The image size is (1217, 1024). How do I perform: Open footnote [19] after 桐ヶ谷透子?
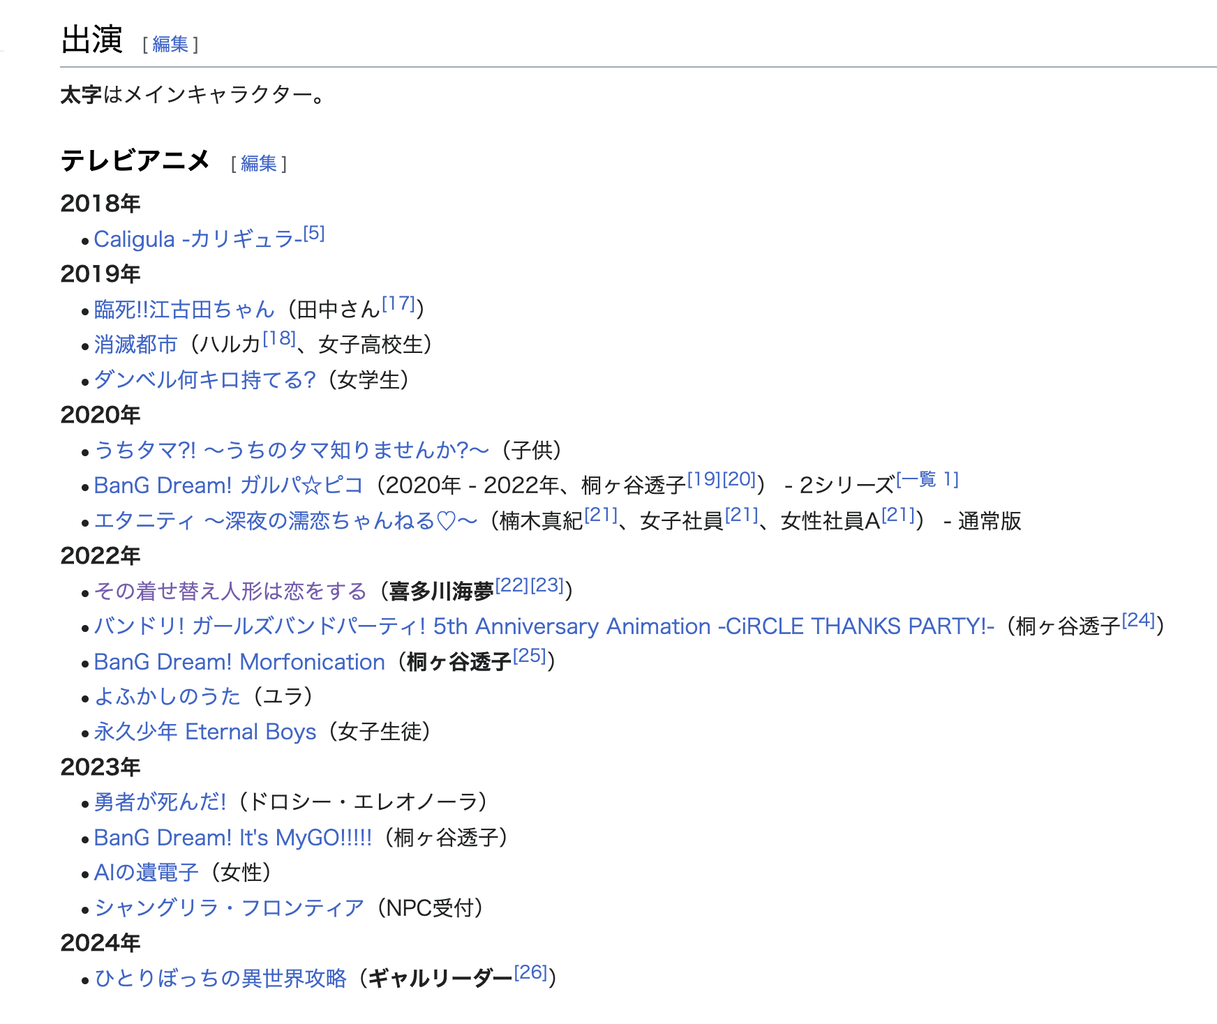704,479
